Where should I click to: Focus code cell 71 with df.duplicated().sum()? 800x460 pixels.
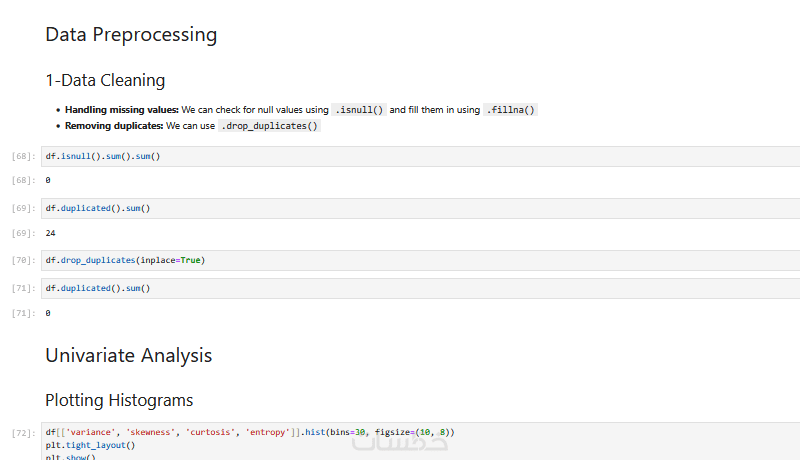400,288
